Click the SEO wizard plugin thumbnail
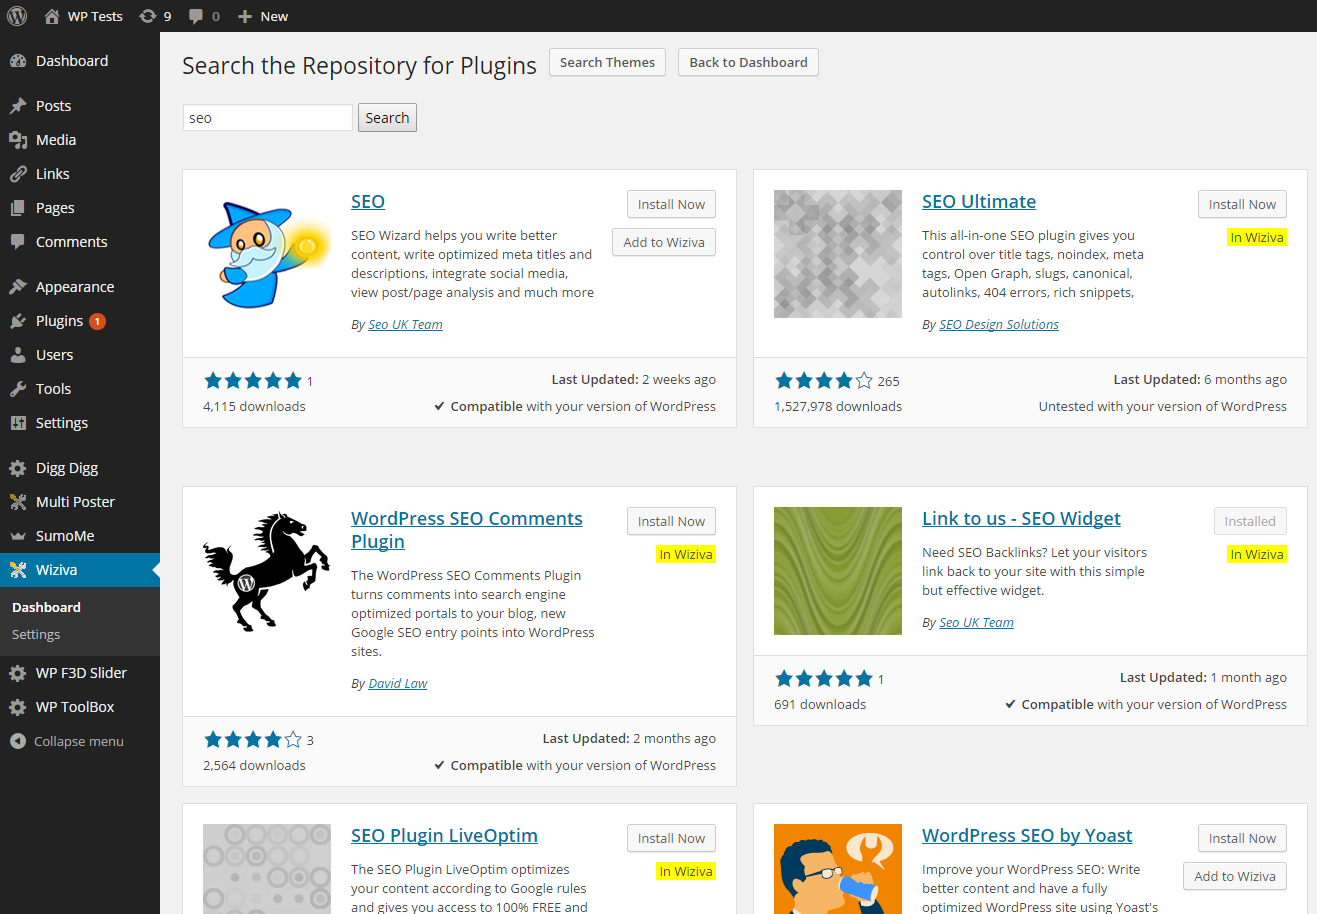Viewport: 1317px width, 914px height. (x=267, y=254)
